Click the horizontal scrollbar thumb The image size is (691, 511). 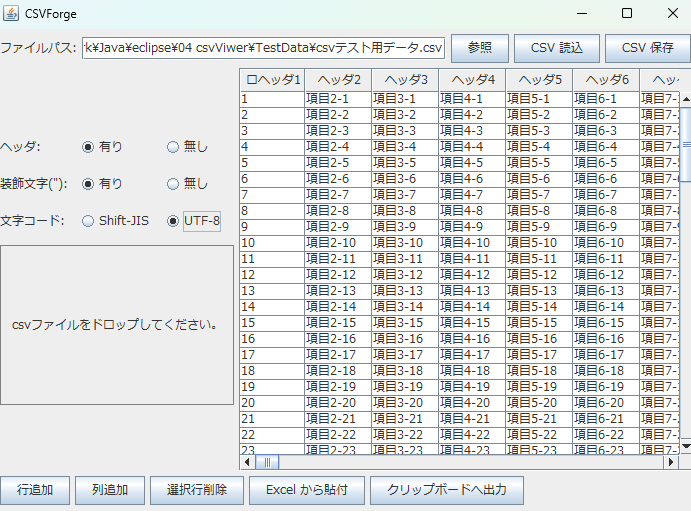click(x=267, y=462)
